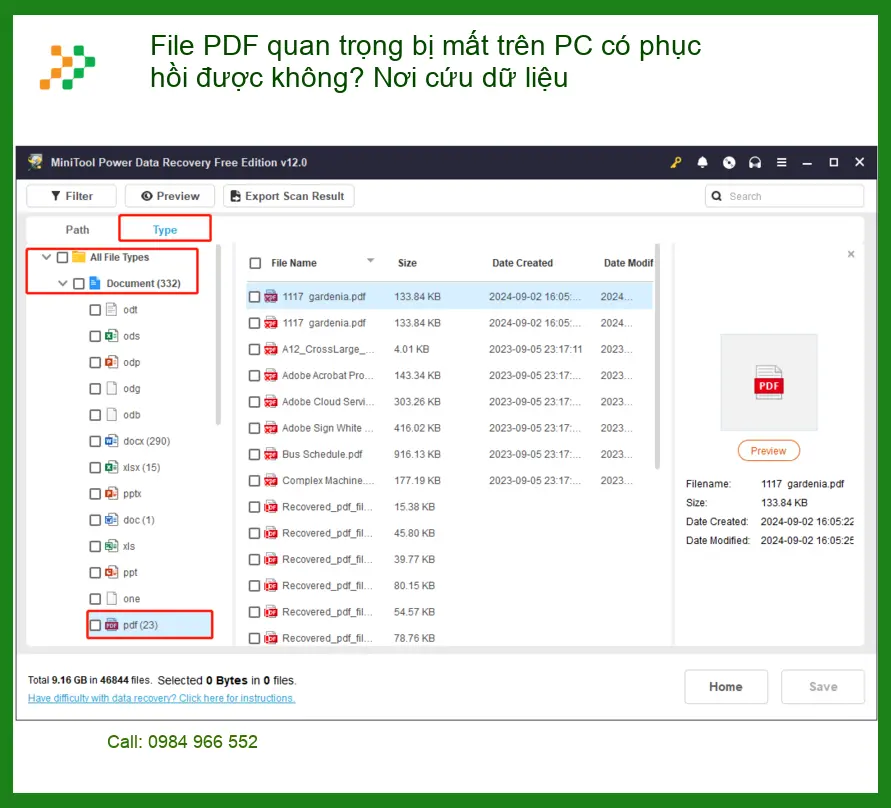Image resolution: width=891 pixels, height=808 pixels.
Task: Check the Bus Schedule.pdf checkbox
Action: coord(255,455)
